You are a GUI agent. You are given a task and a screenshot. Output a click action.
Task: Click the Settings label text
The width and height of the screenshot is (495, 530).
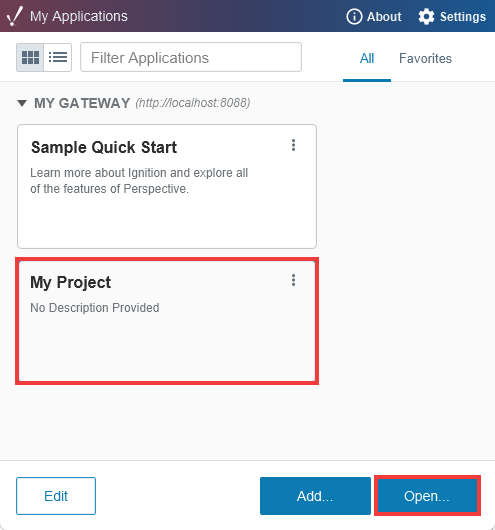point(463,17)
